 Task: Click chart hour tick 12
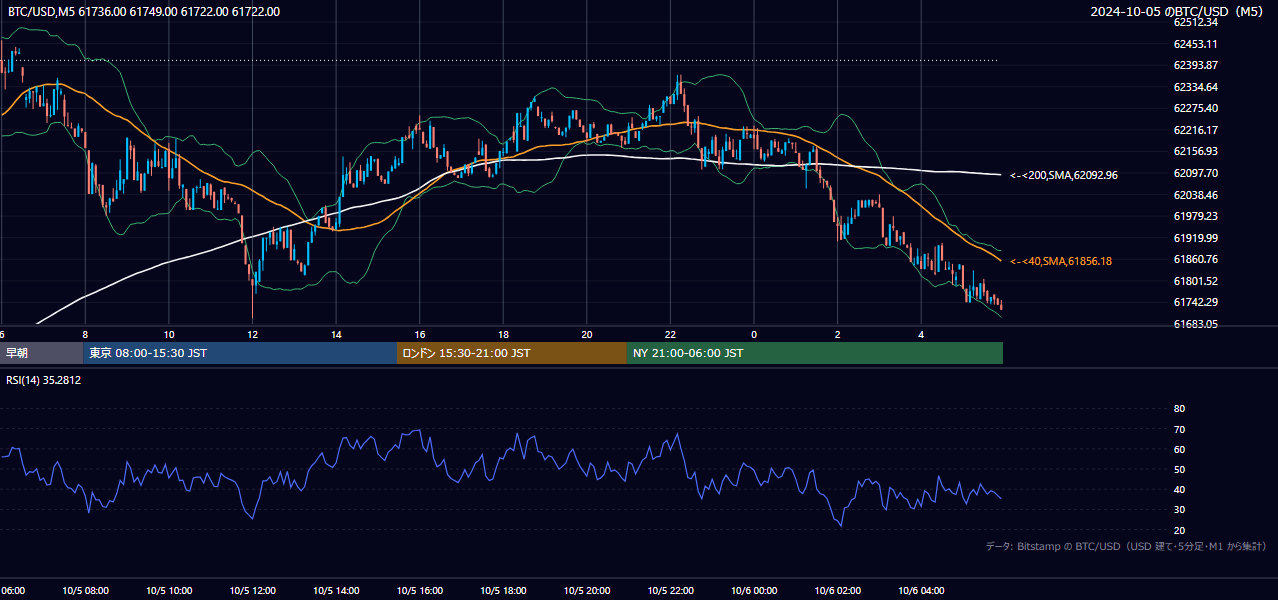pos(253,334)
